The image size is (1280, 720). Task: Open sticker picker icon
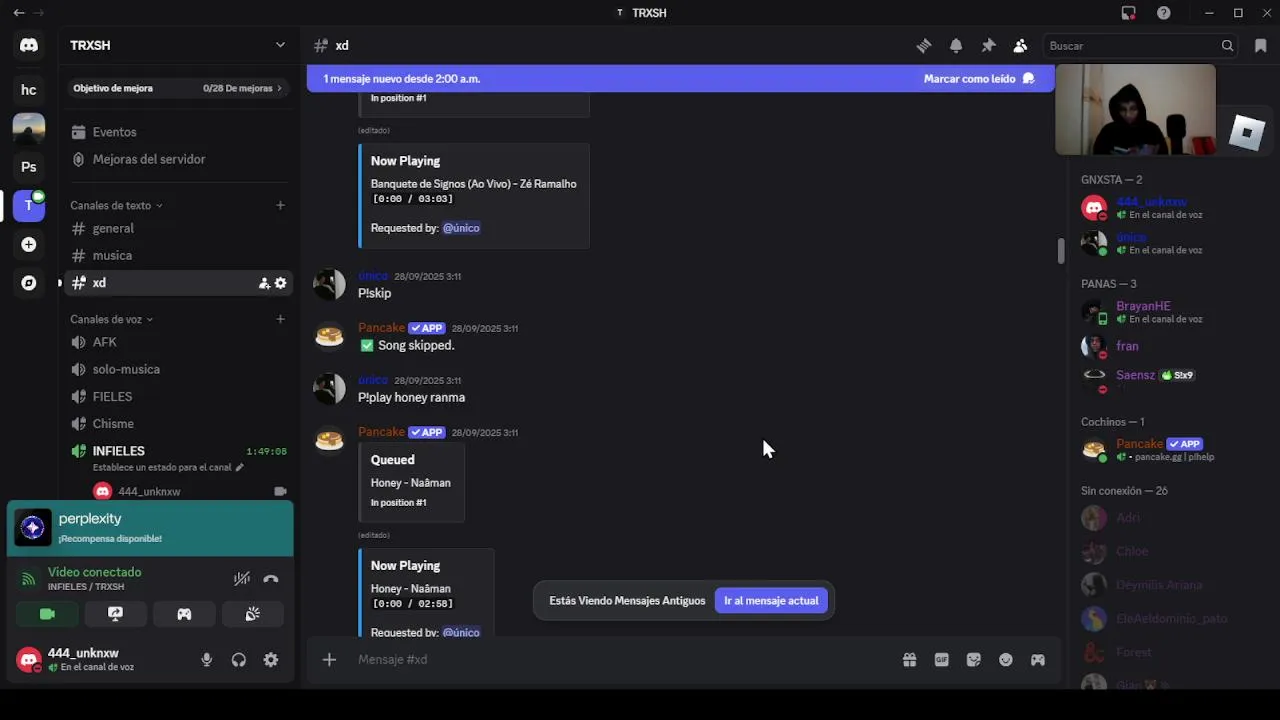pos(973,660)
